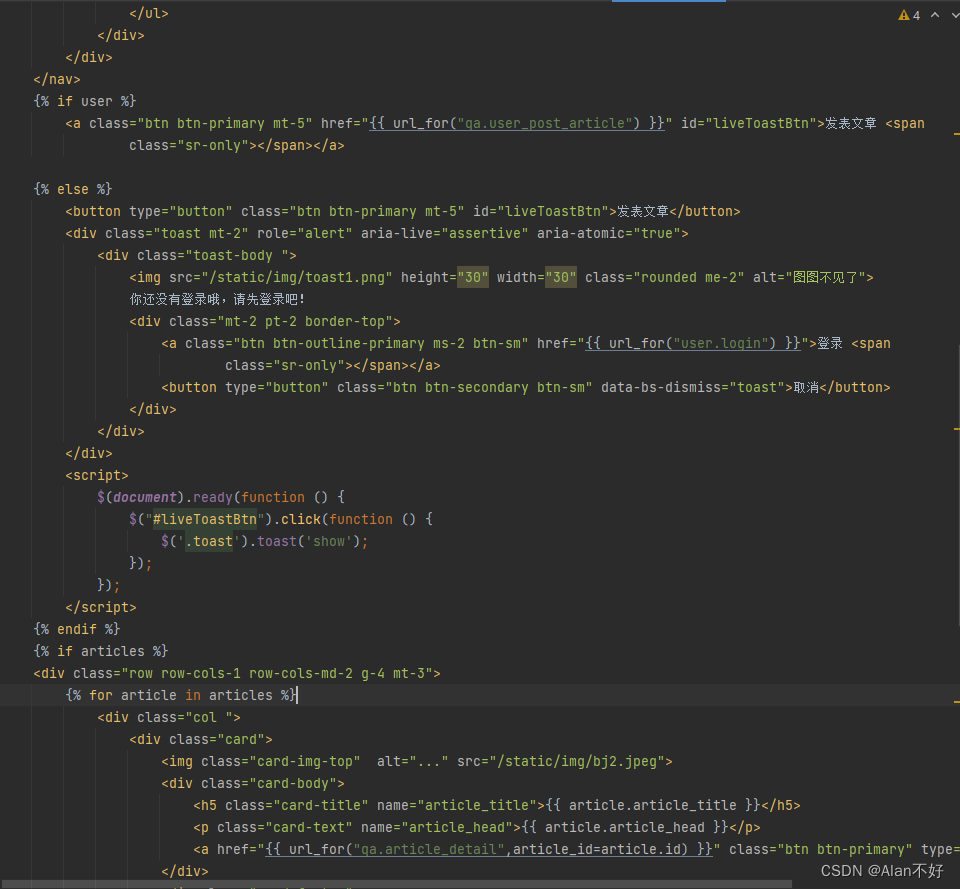
Task: Click the src="/static/img/toast1.png" attribute
Action: click(x=281, y=277)
